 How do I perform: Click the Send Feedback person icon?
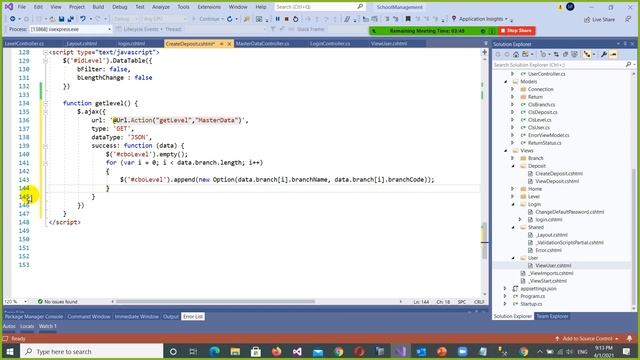628,19
